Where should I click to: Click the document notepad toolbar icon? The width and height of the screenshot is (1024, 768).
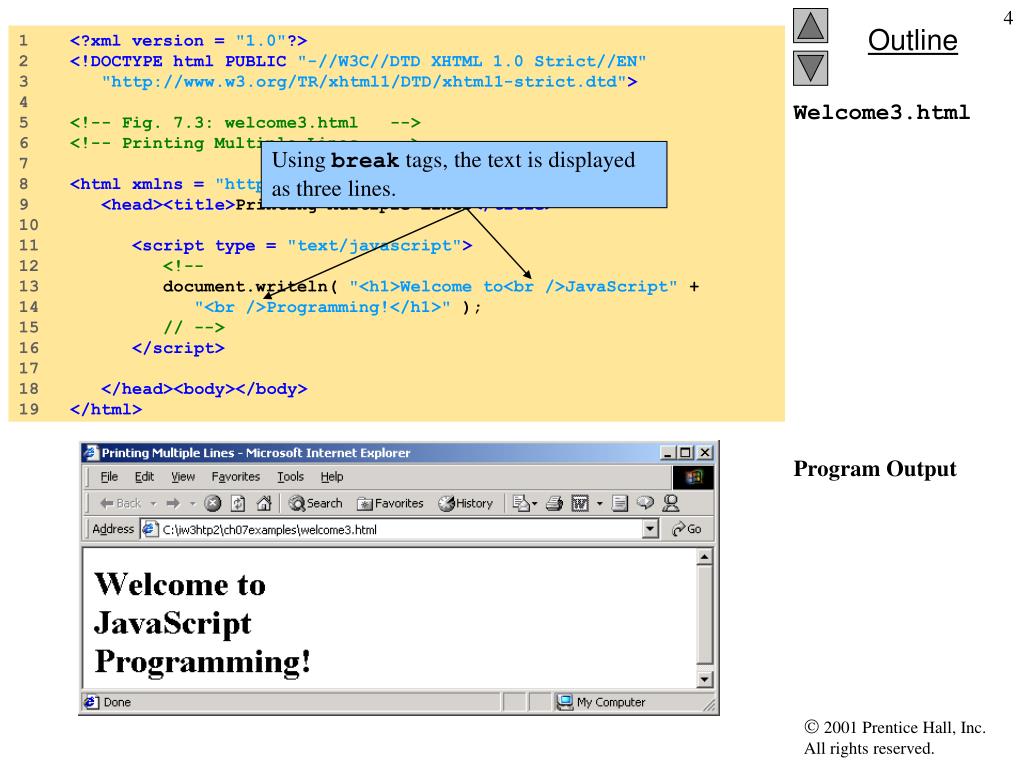[620, 504]
